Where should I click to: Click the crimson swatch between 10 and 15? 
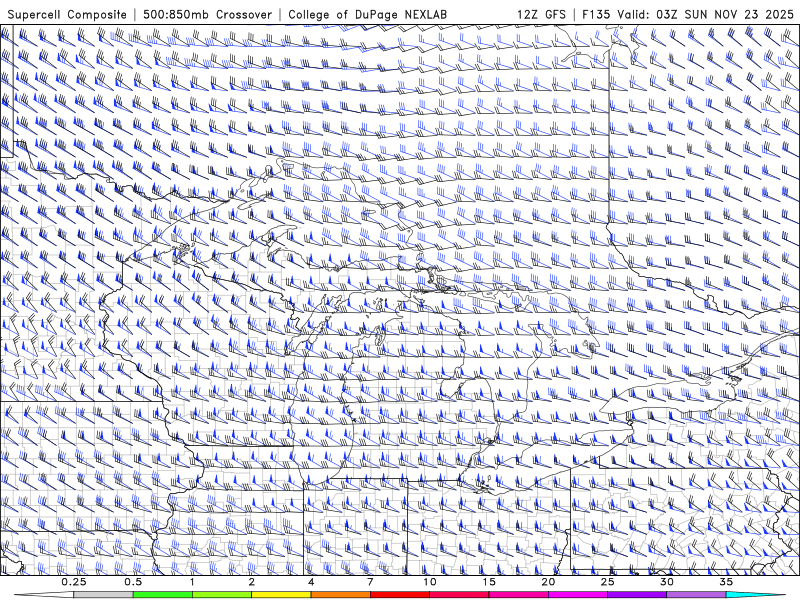459,595
